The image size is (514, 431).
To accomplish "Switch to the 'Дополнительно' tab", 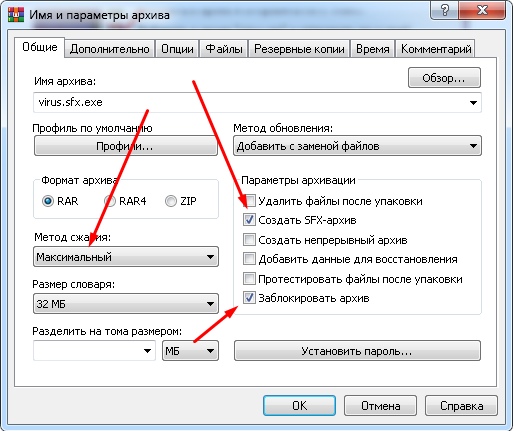I will click(x=110, y=49).
